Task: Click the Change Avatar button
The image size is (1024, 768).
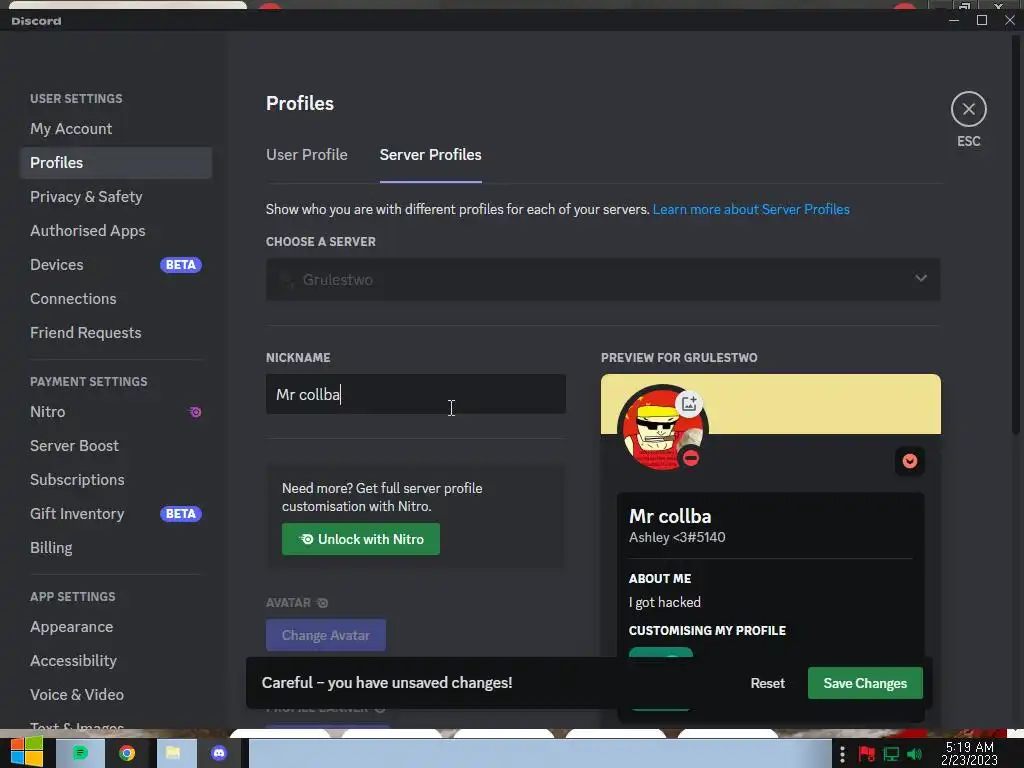Action: coord(326,635)
